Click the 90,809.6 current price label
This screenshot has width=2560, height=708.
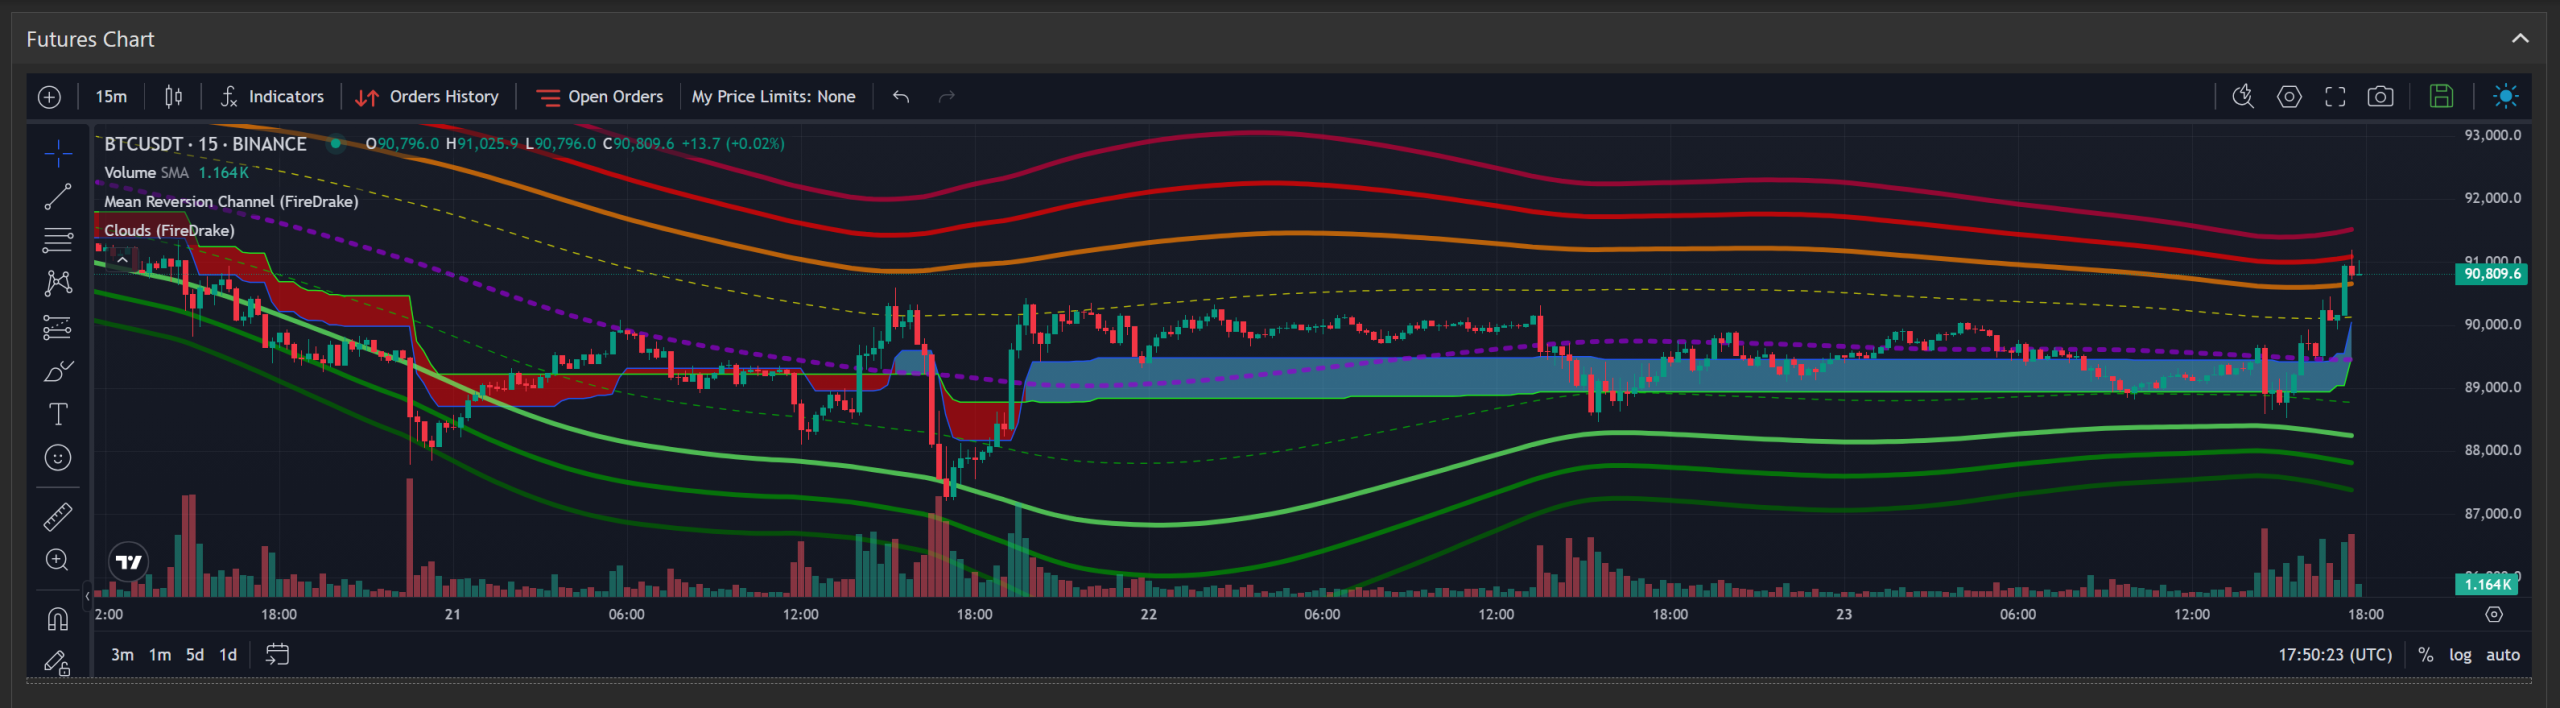[2491, 274]
